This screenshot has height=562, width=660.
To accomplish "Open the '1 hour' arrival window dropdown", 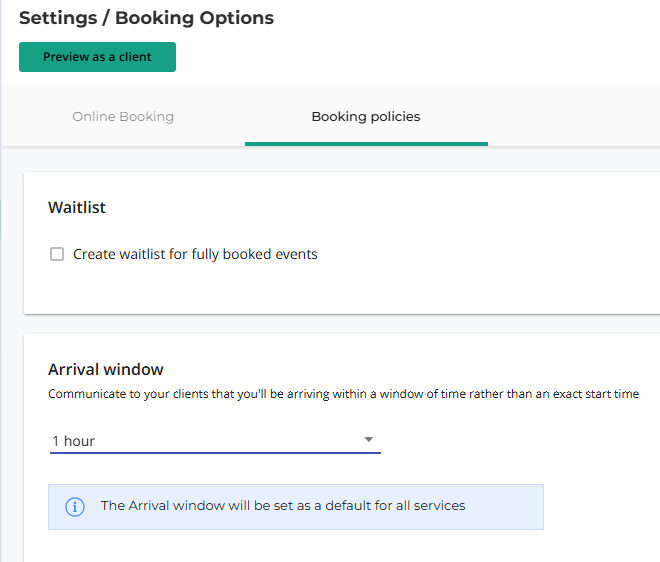I will [x=215, y=441].
